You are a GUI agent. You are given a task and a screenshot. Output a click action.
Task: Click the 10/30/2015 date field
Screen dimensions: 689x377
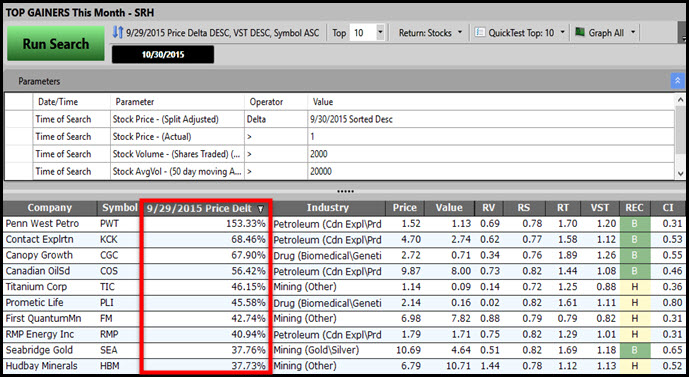pyautogui.click(x=163, y=54)
